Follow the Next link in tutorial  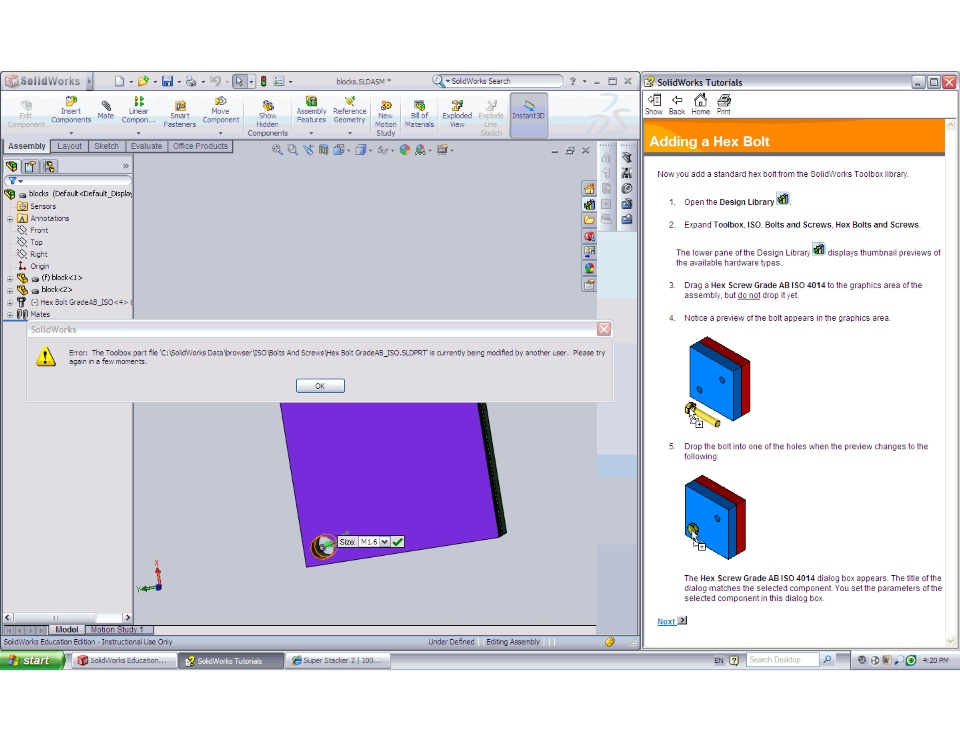(x=666, y=621)
